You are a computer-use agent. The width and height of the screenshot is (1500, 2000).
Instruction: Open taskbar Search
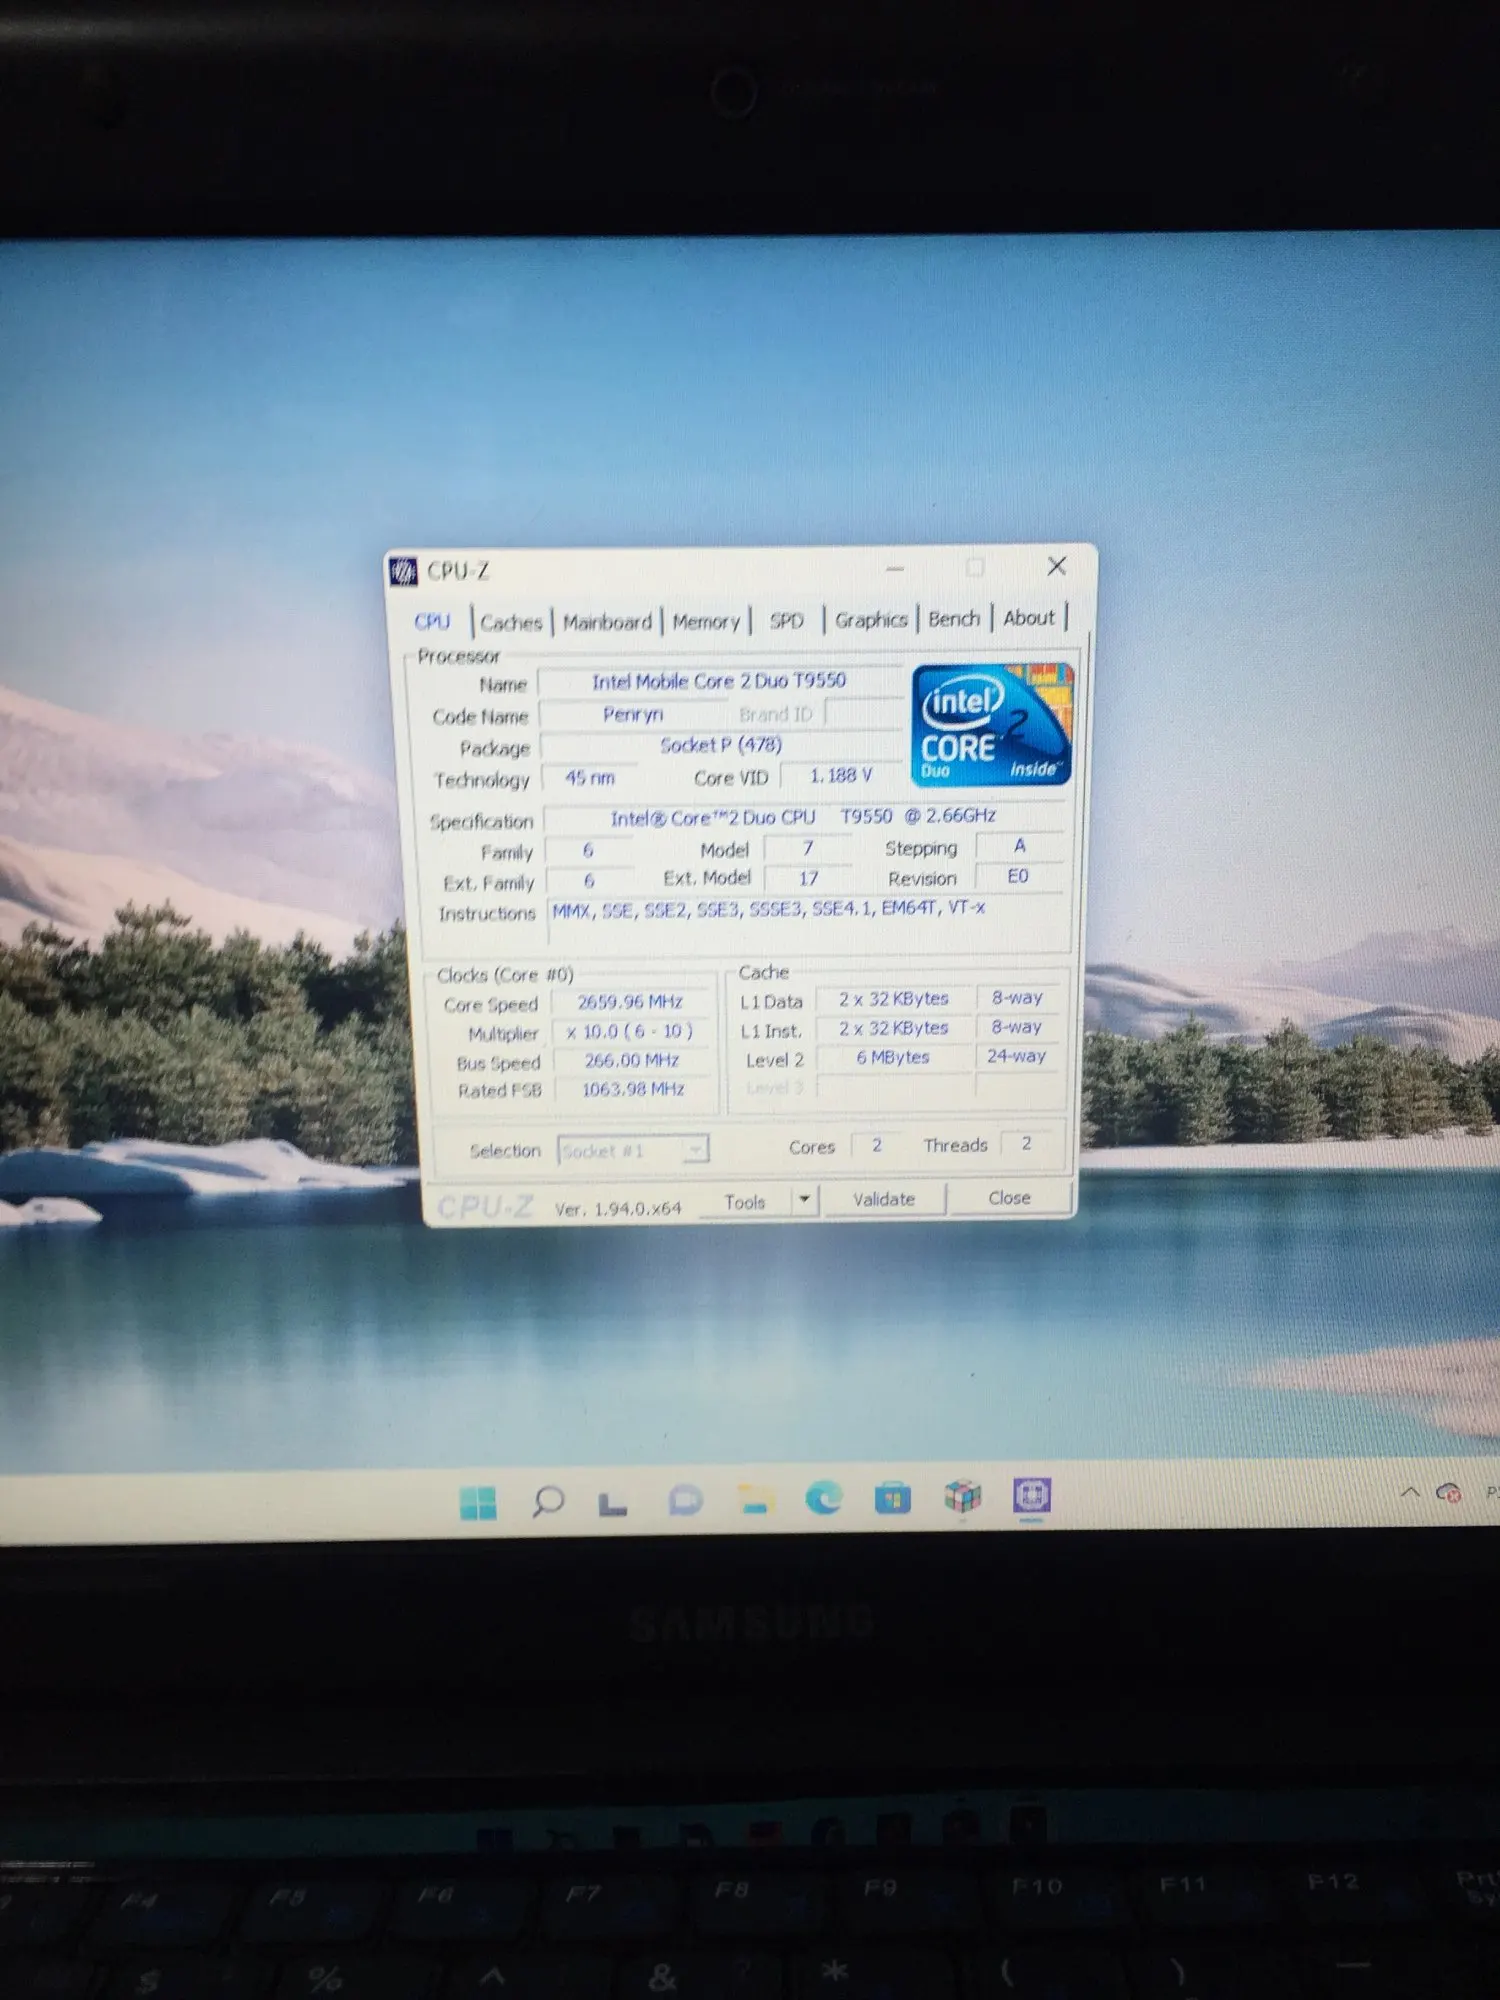(x=548, y=1501)
